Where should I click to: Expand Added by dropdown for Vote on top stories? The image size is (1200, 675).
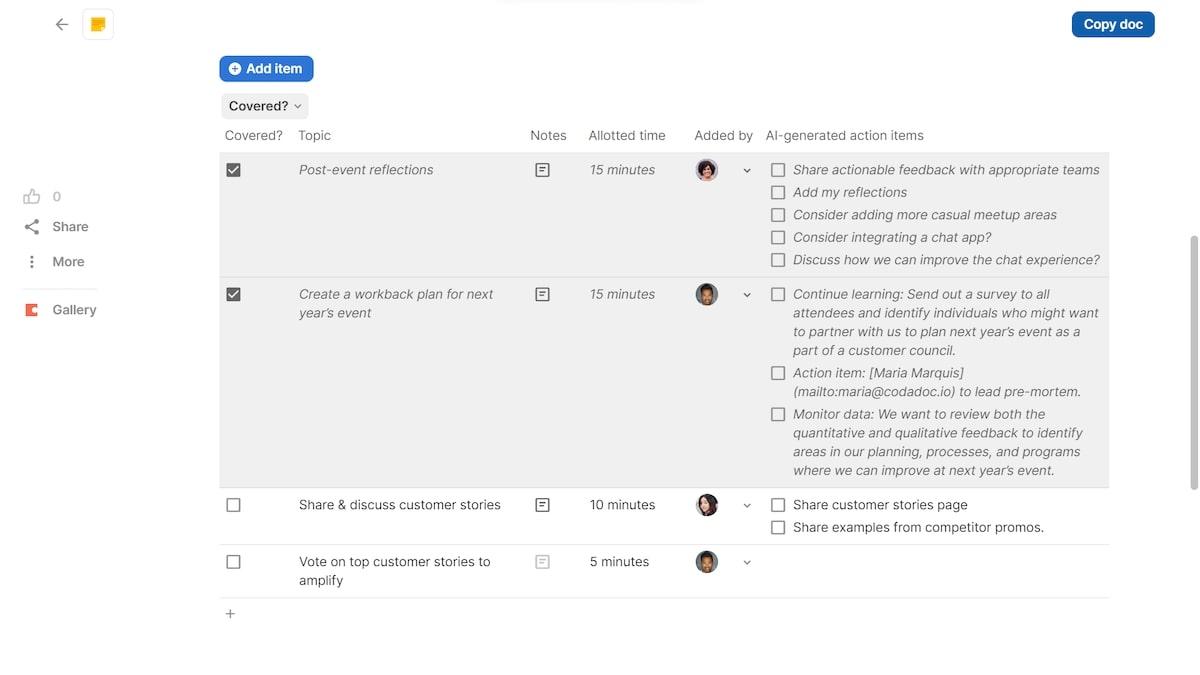pos(747,563)
